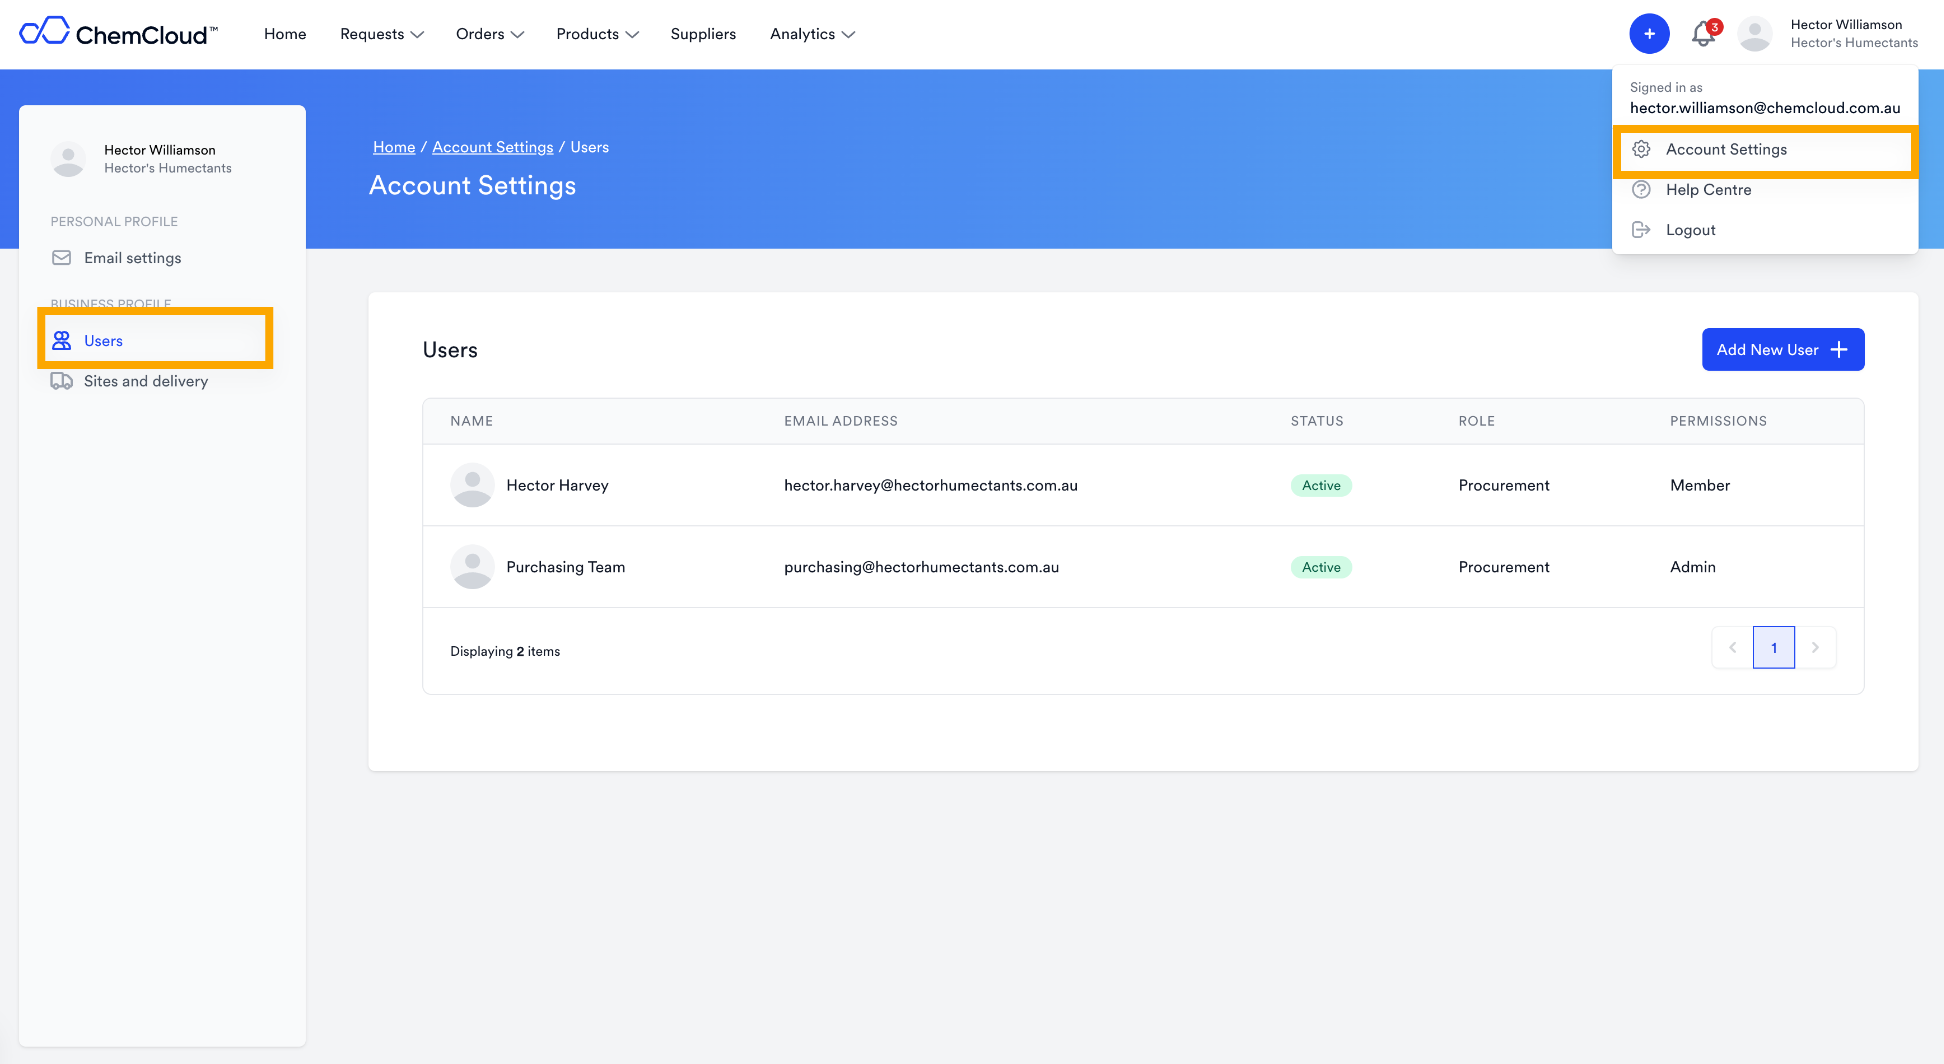Click Purchasing Team's avatar in the table

tap(472, 567)
